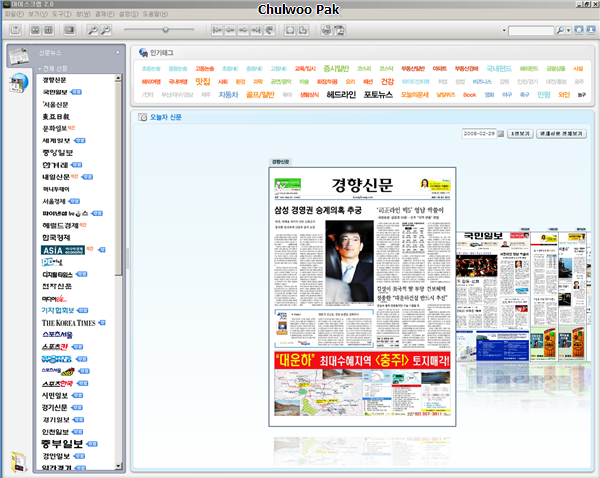Click the blue badge next to 국민일보

[x=76, y=92]
